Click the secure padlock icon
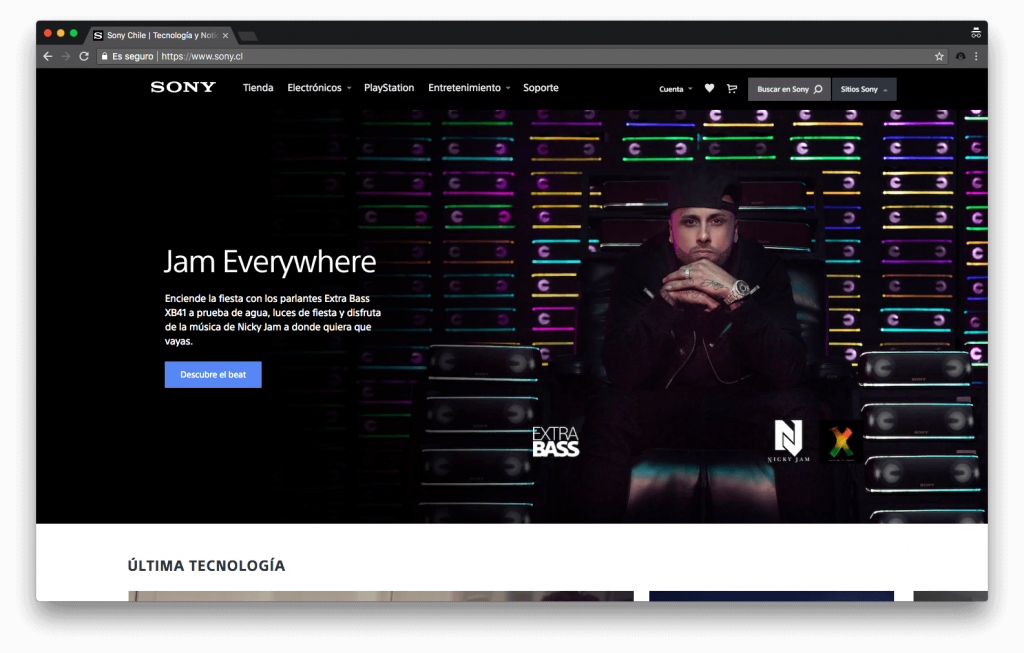The width and height of the screenshot is (1024, 653). click(x=104, y=57)
